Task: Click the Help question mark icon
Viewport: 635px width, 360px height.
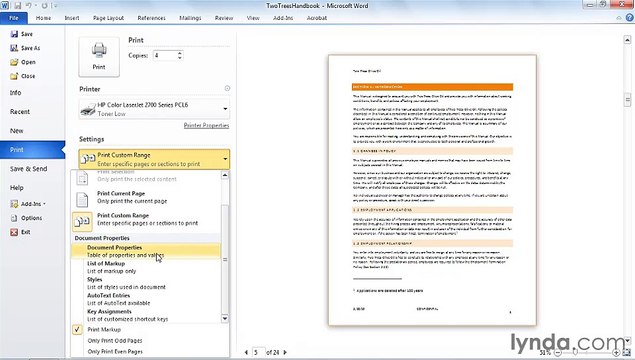Action: click(629, 17)
